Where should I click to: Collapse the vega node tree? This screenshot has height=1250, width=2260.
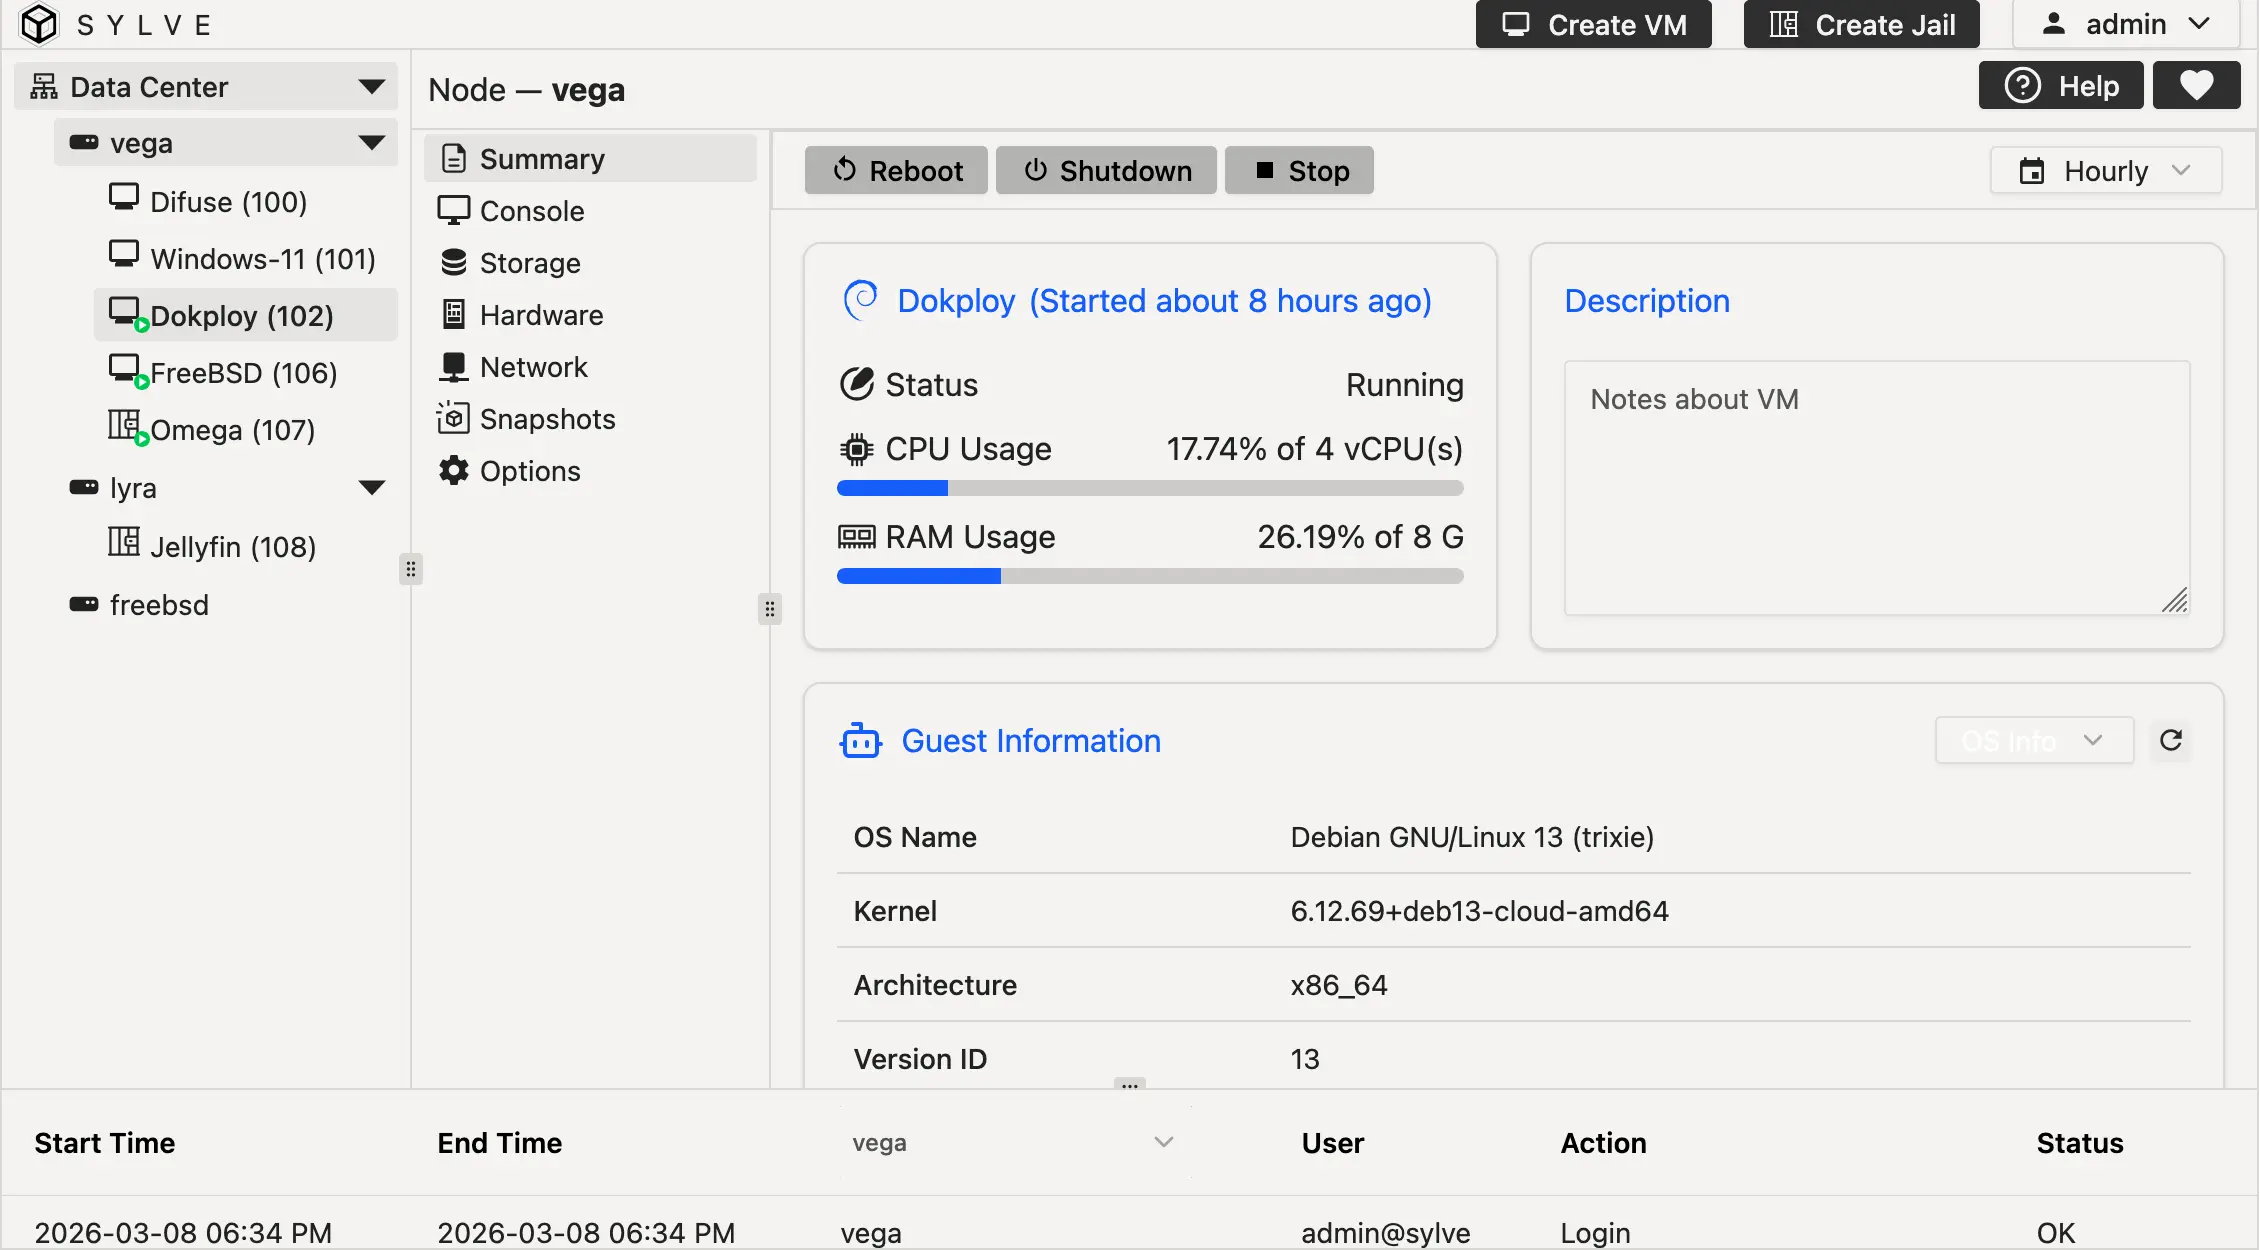click(372, 143)
